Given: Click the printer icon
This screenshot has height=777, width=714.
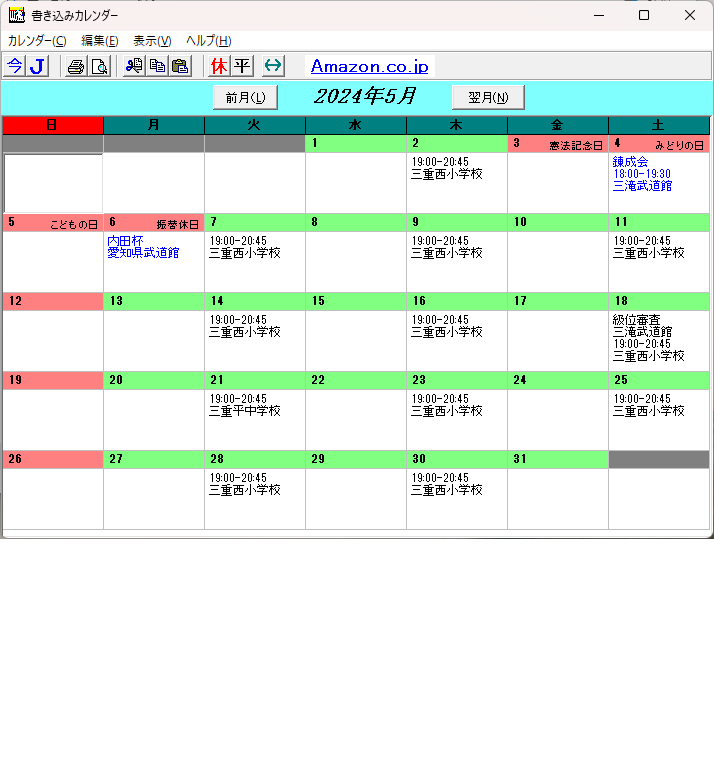Looking at the screenshot, I should (76, 66).
